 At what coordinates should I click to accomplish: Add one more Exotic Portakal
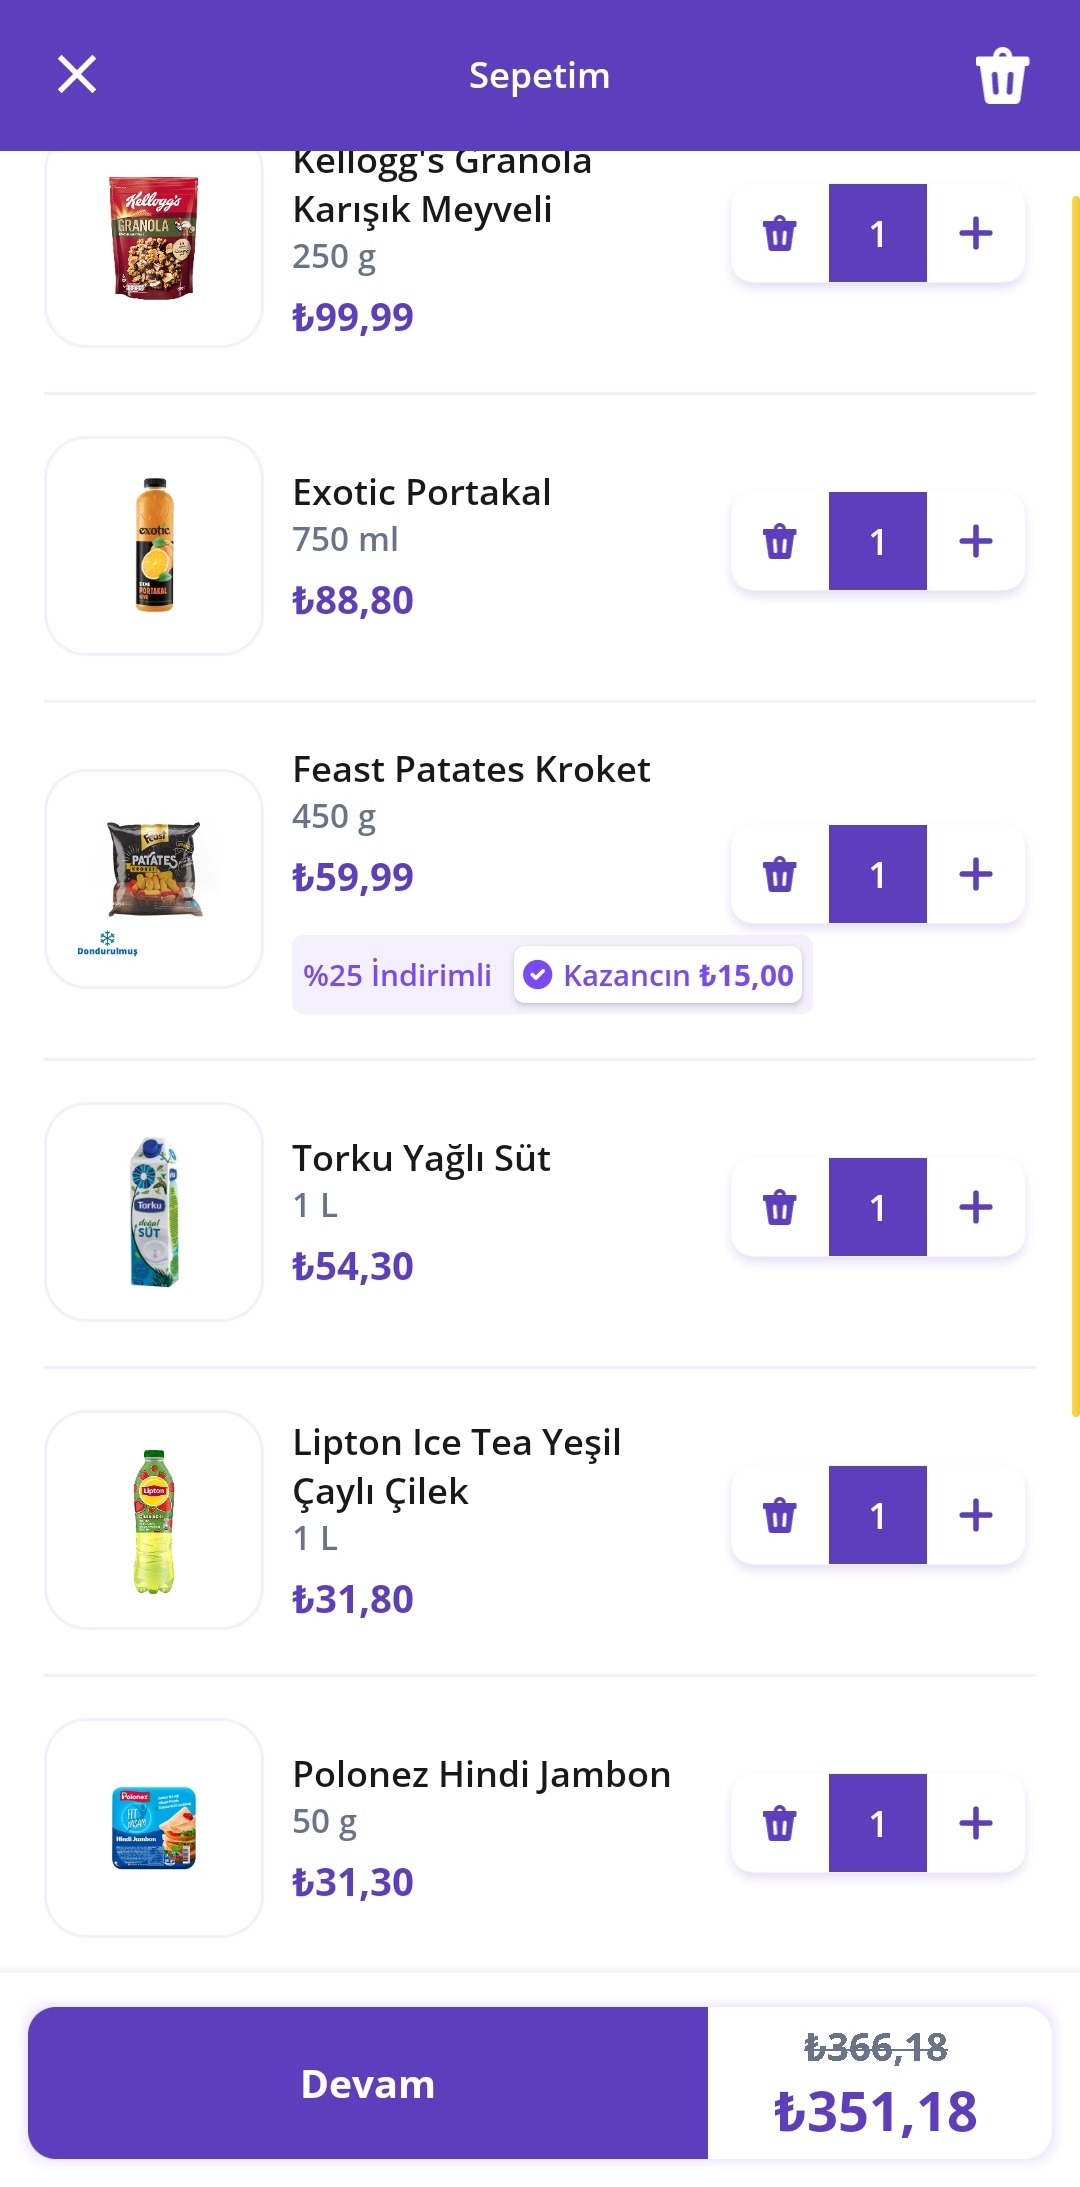976,542
